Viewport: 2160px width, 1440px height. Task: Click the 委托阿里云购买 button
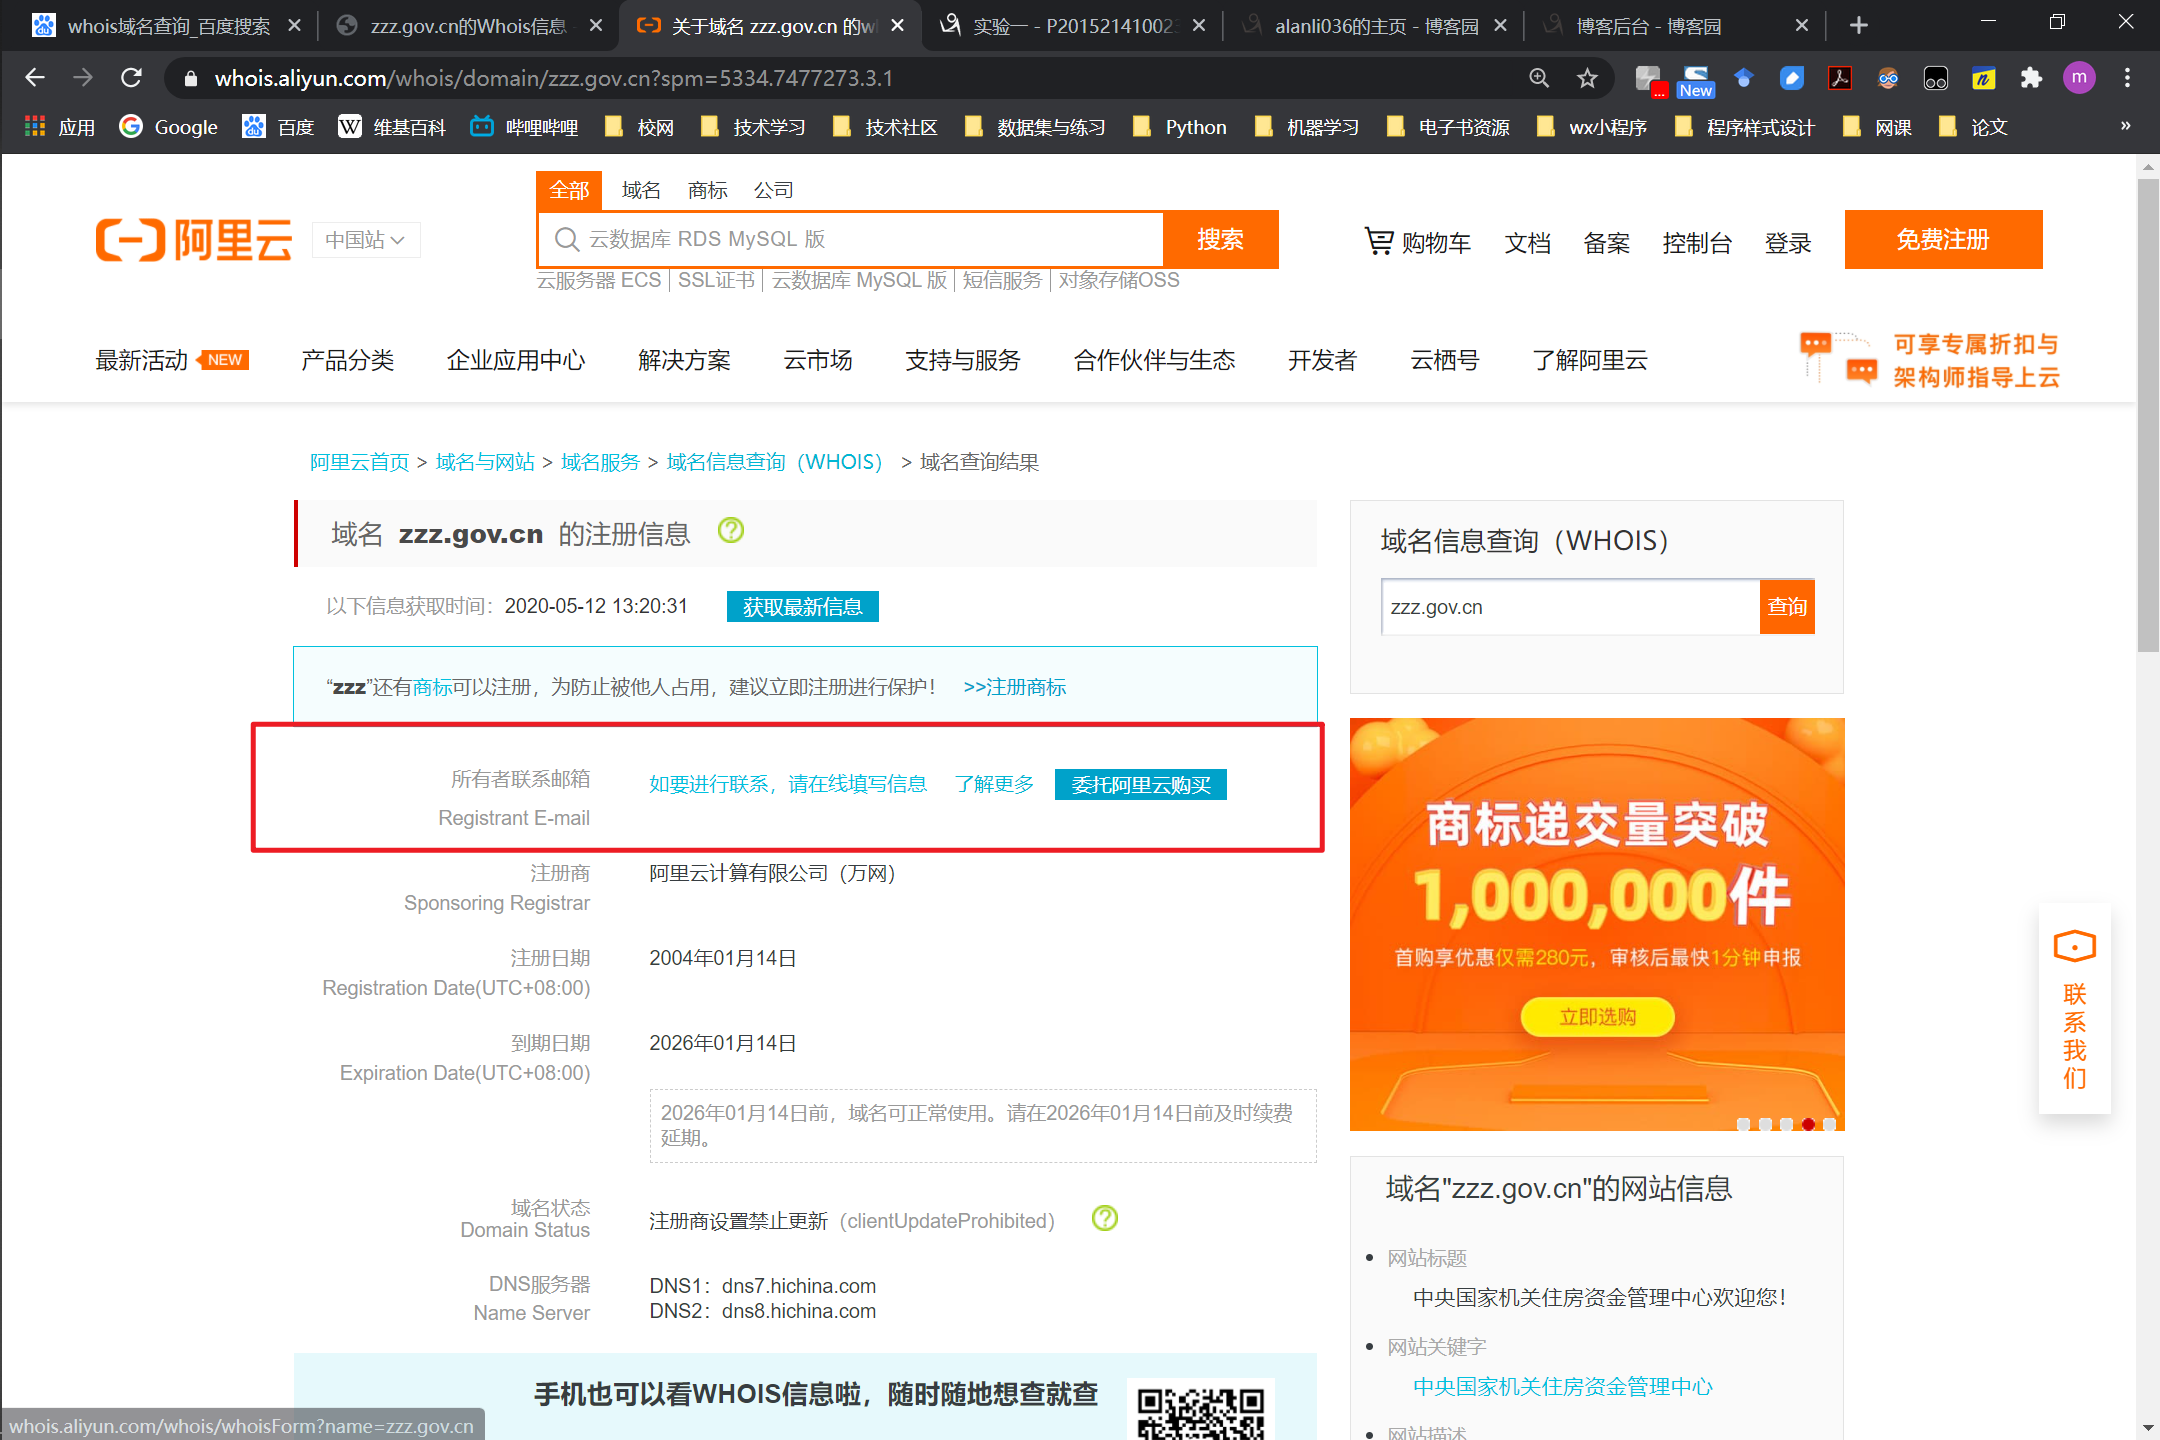point(1140,785)
